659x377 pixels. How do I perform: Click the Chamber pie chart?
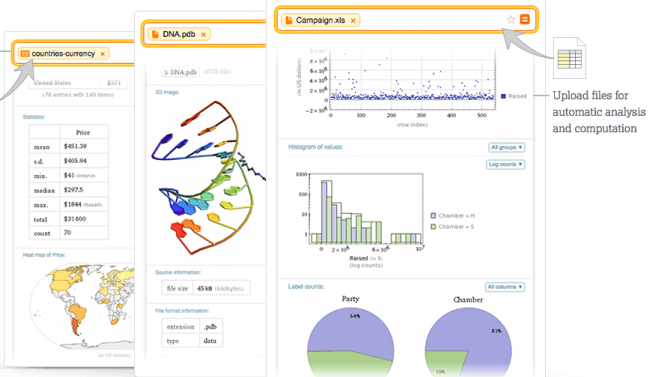click(468, 342)
